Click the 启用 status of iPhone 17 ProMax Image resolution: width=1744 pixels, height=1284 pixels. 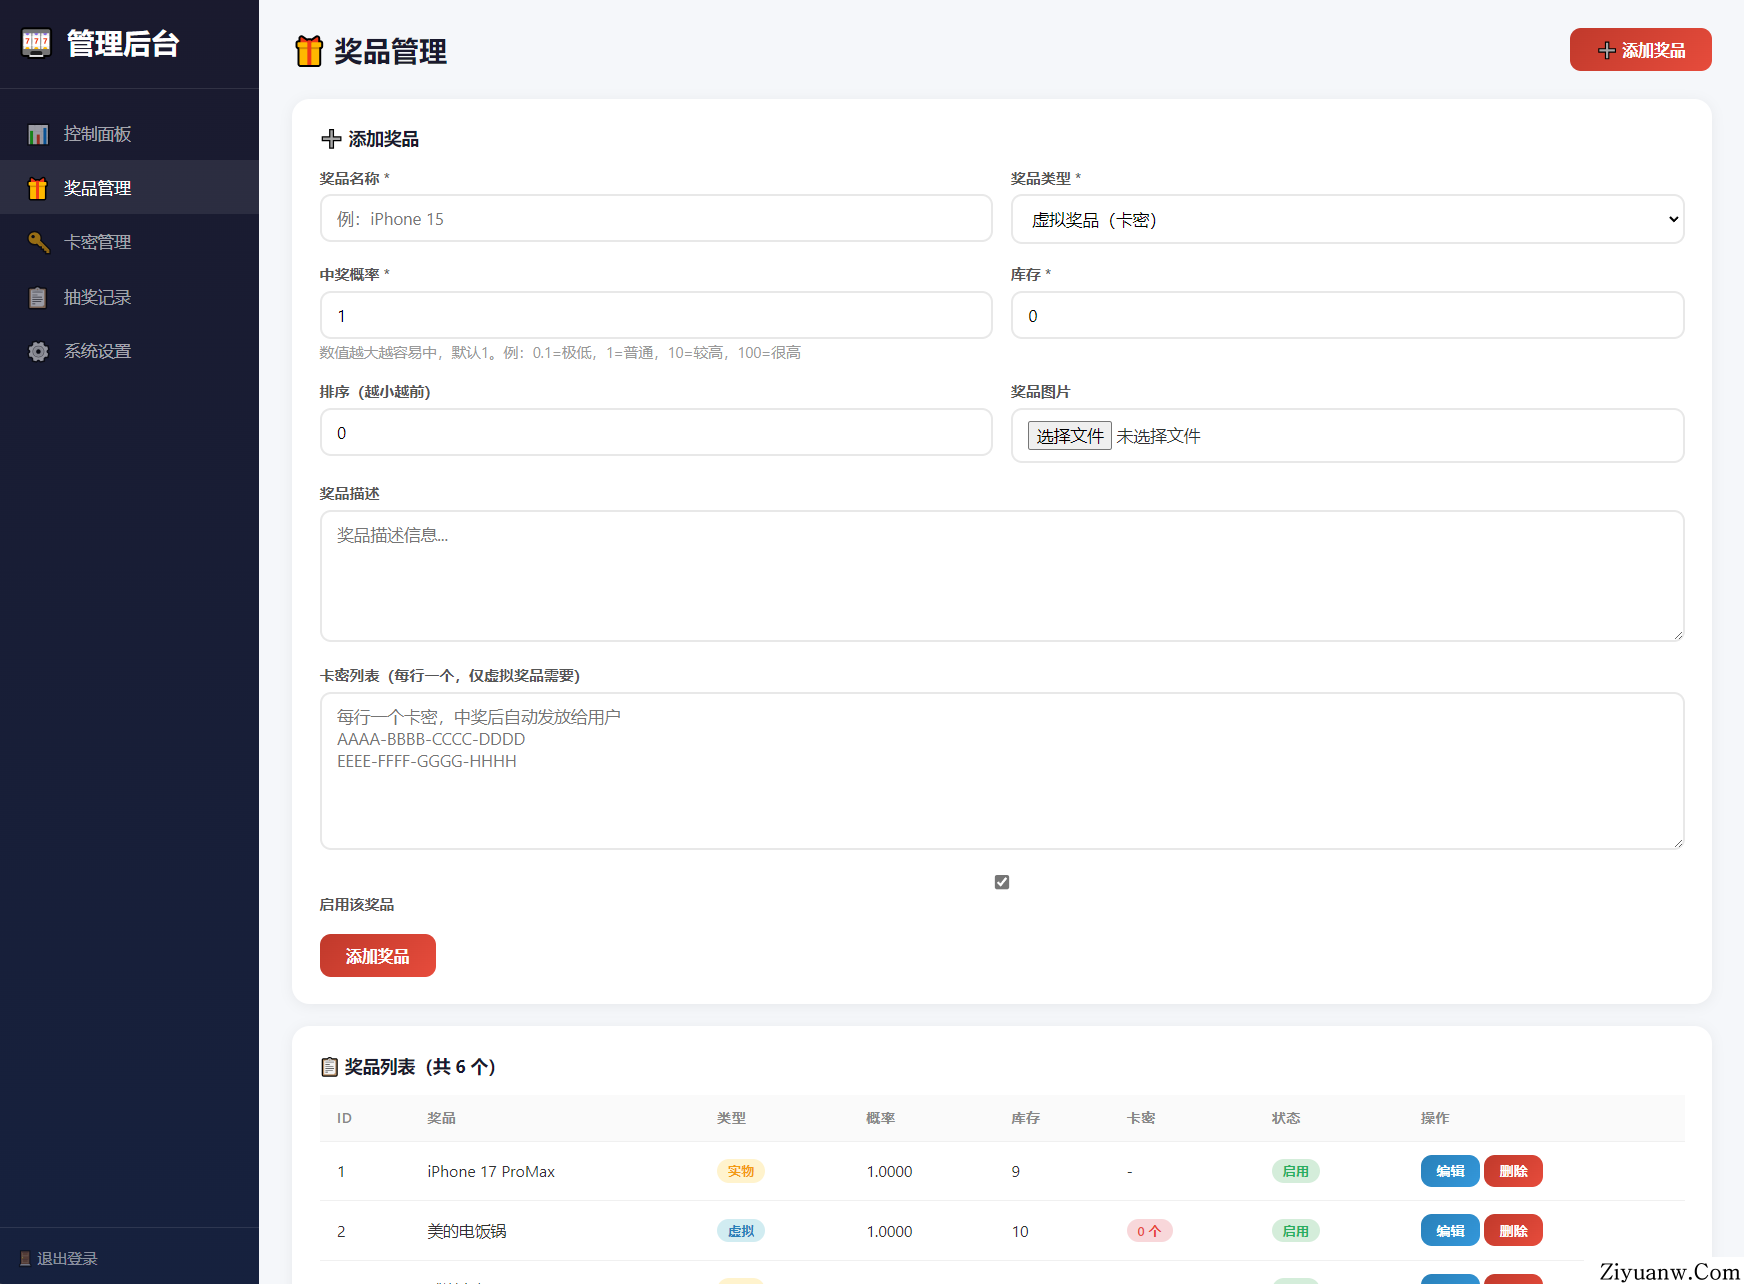1295,1171
